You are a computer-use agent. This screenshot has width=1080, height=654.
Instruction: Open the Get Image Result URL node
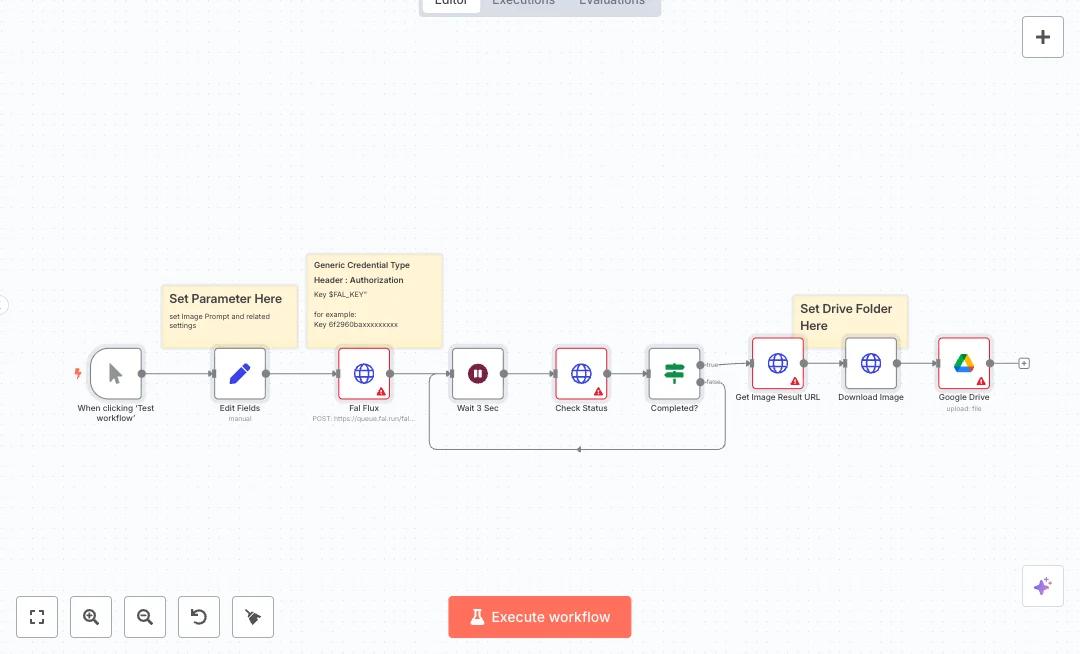point(777,363)
